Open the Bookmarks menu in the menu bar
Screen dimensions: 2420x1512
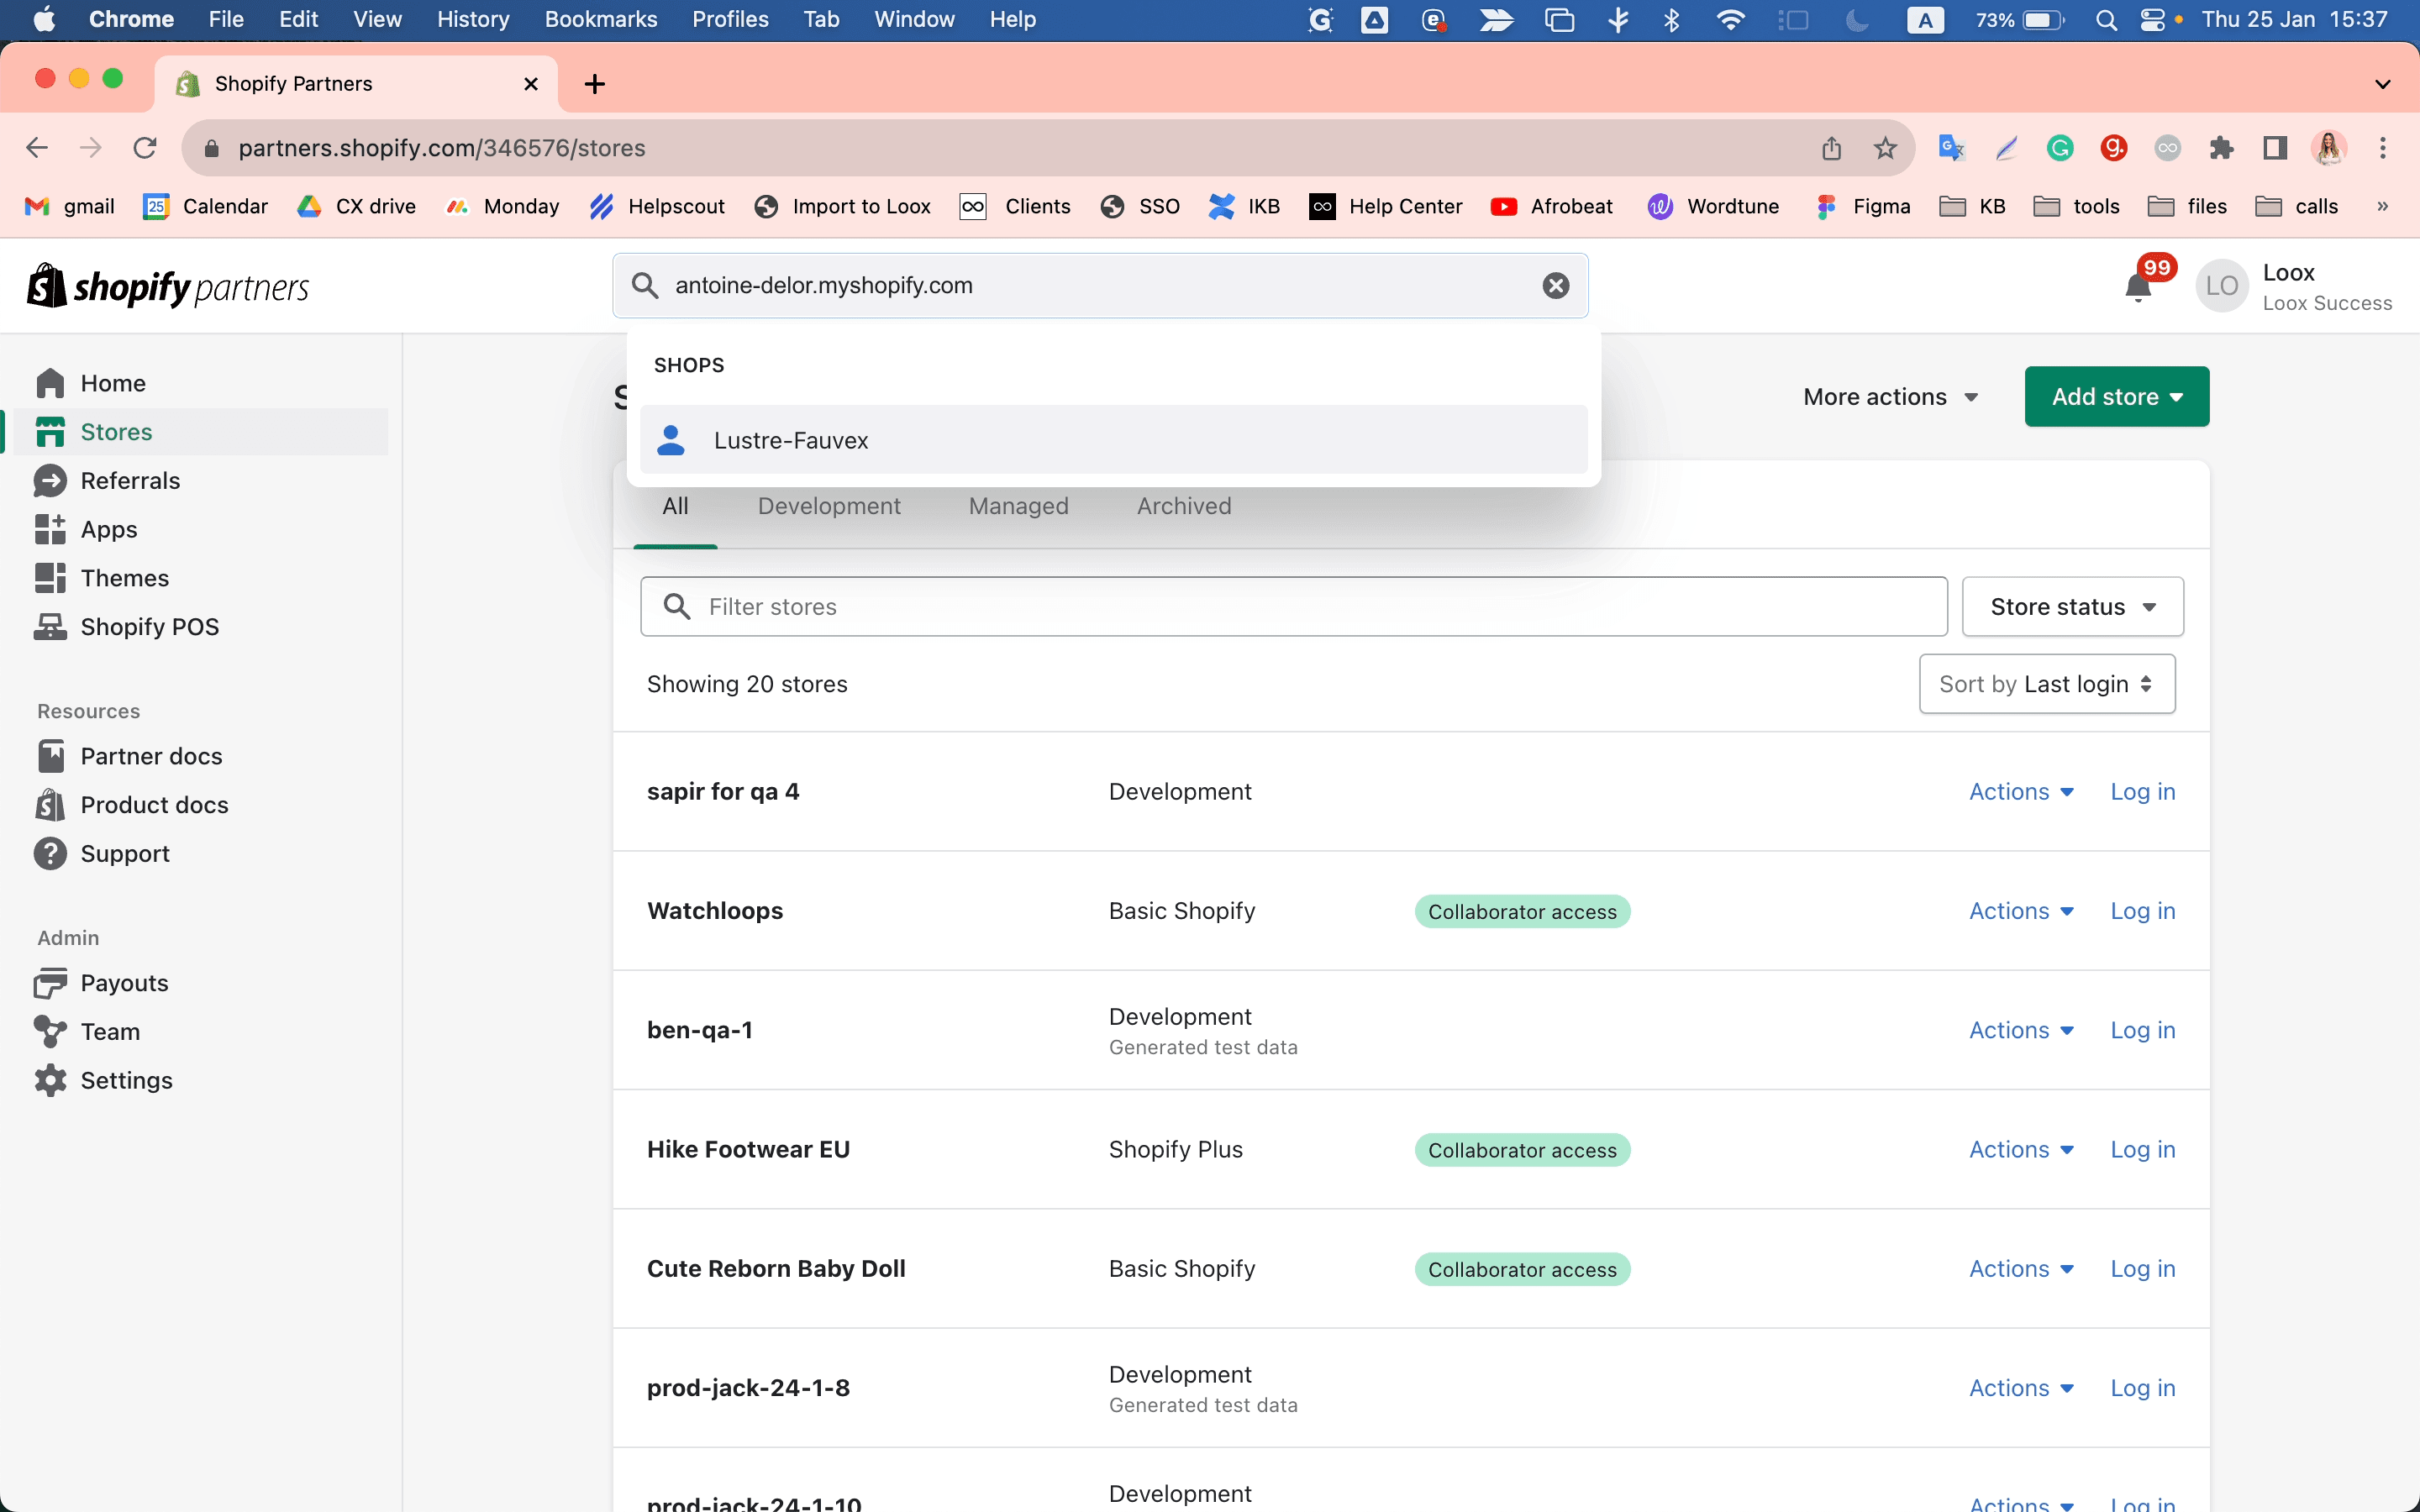601,20
